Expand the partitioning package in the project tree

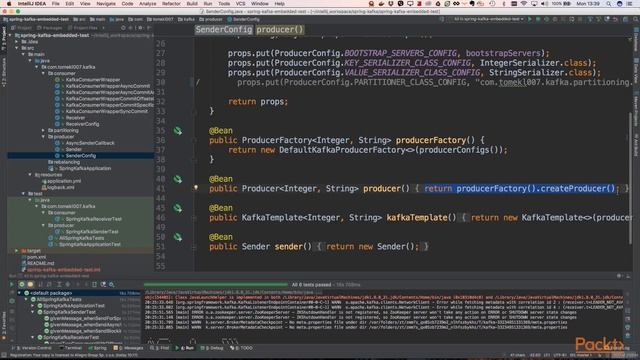43,130
